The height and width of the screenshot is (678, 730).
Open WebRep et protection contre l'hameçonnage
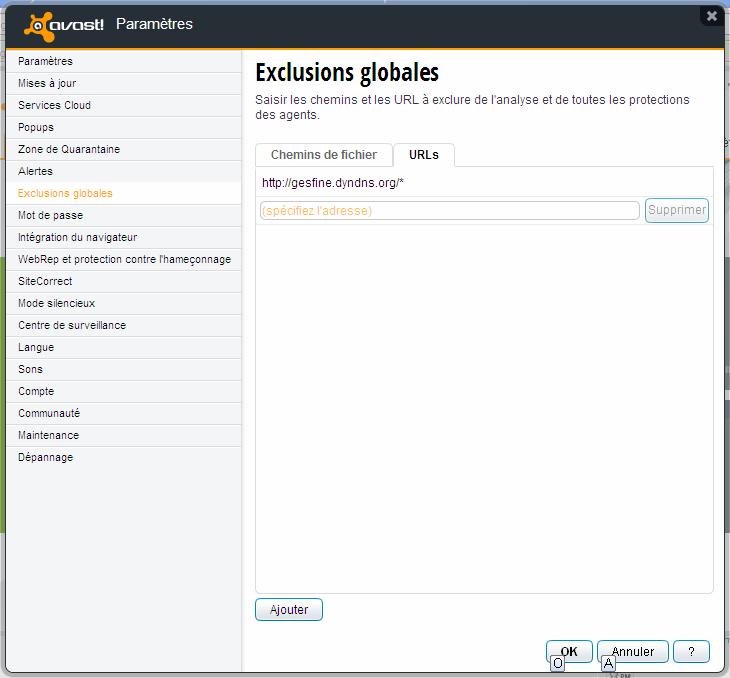coord(124,259)
